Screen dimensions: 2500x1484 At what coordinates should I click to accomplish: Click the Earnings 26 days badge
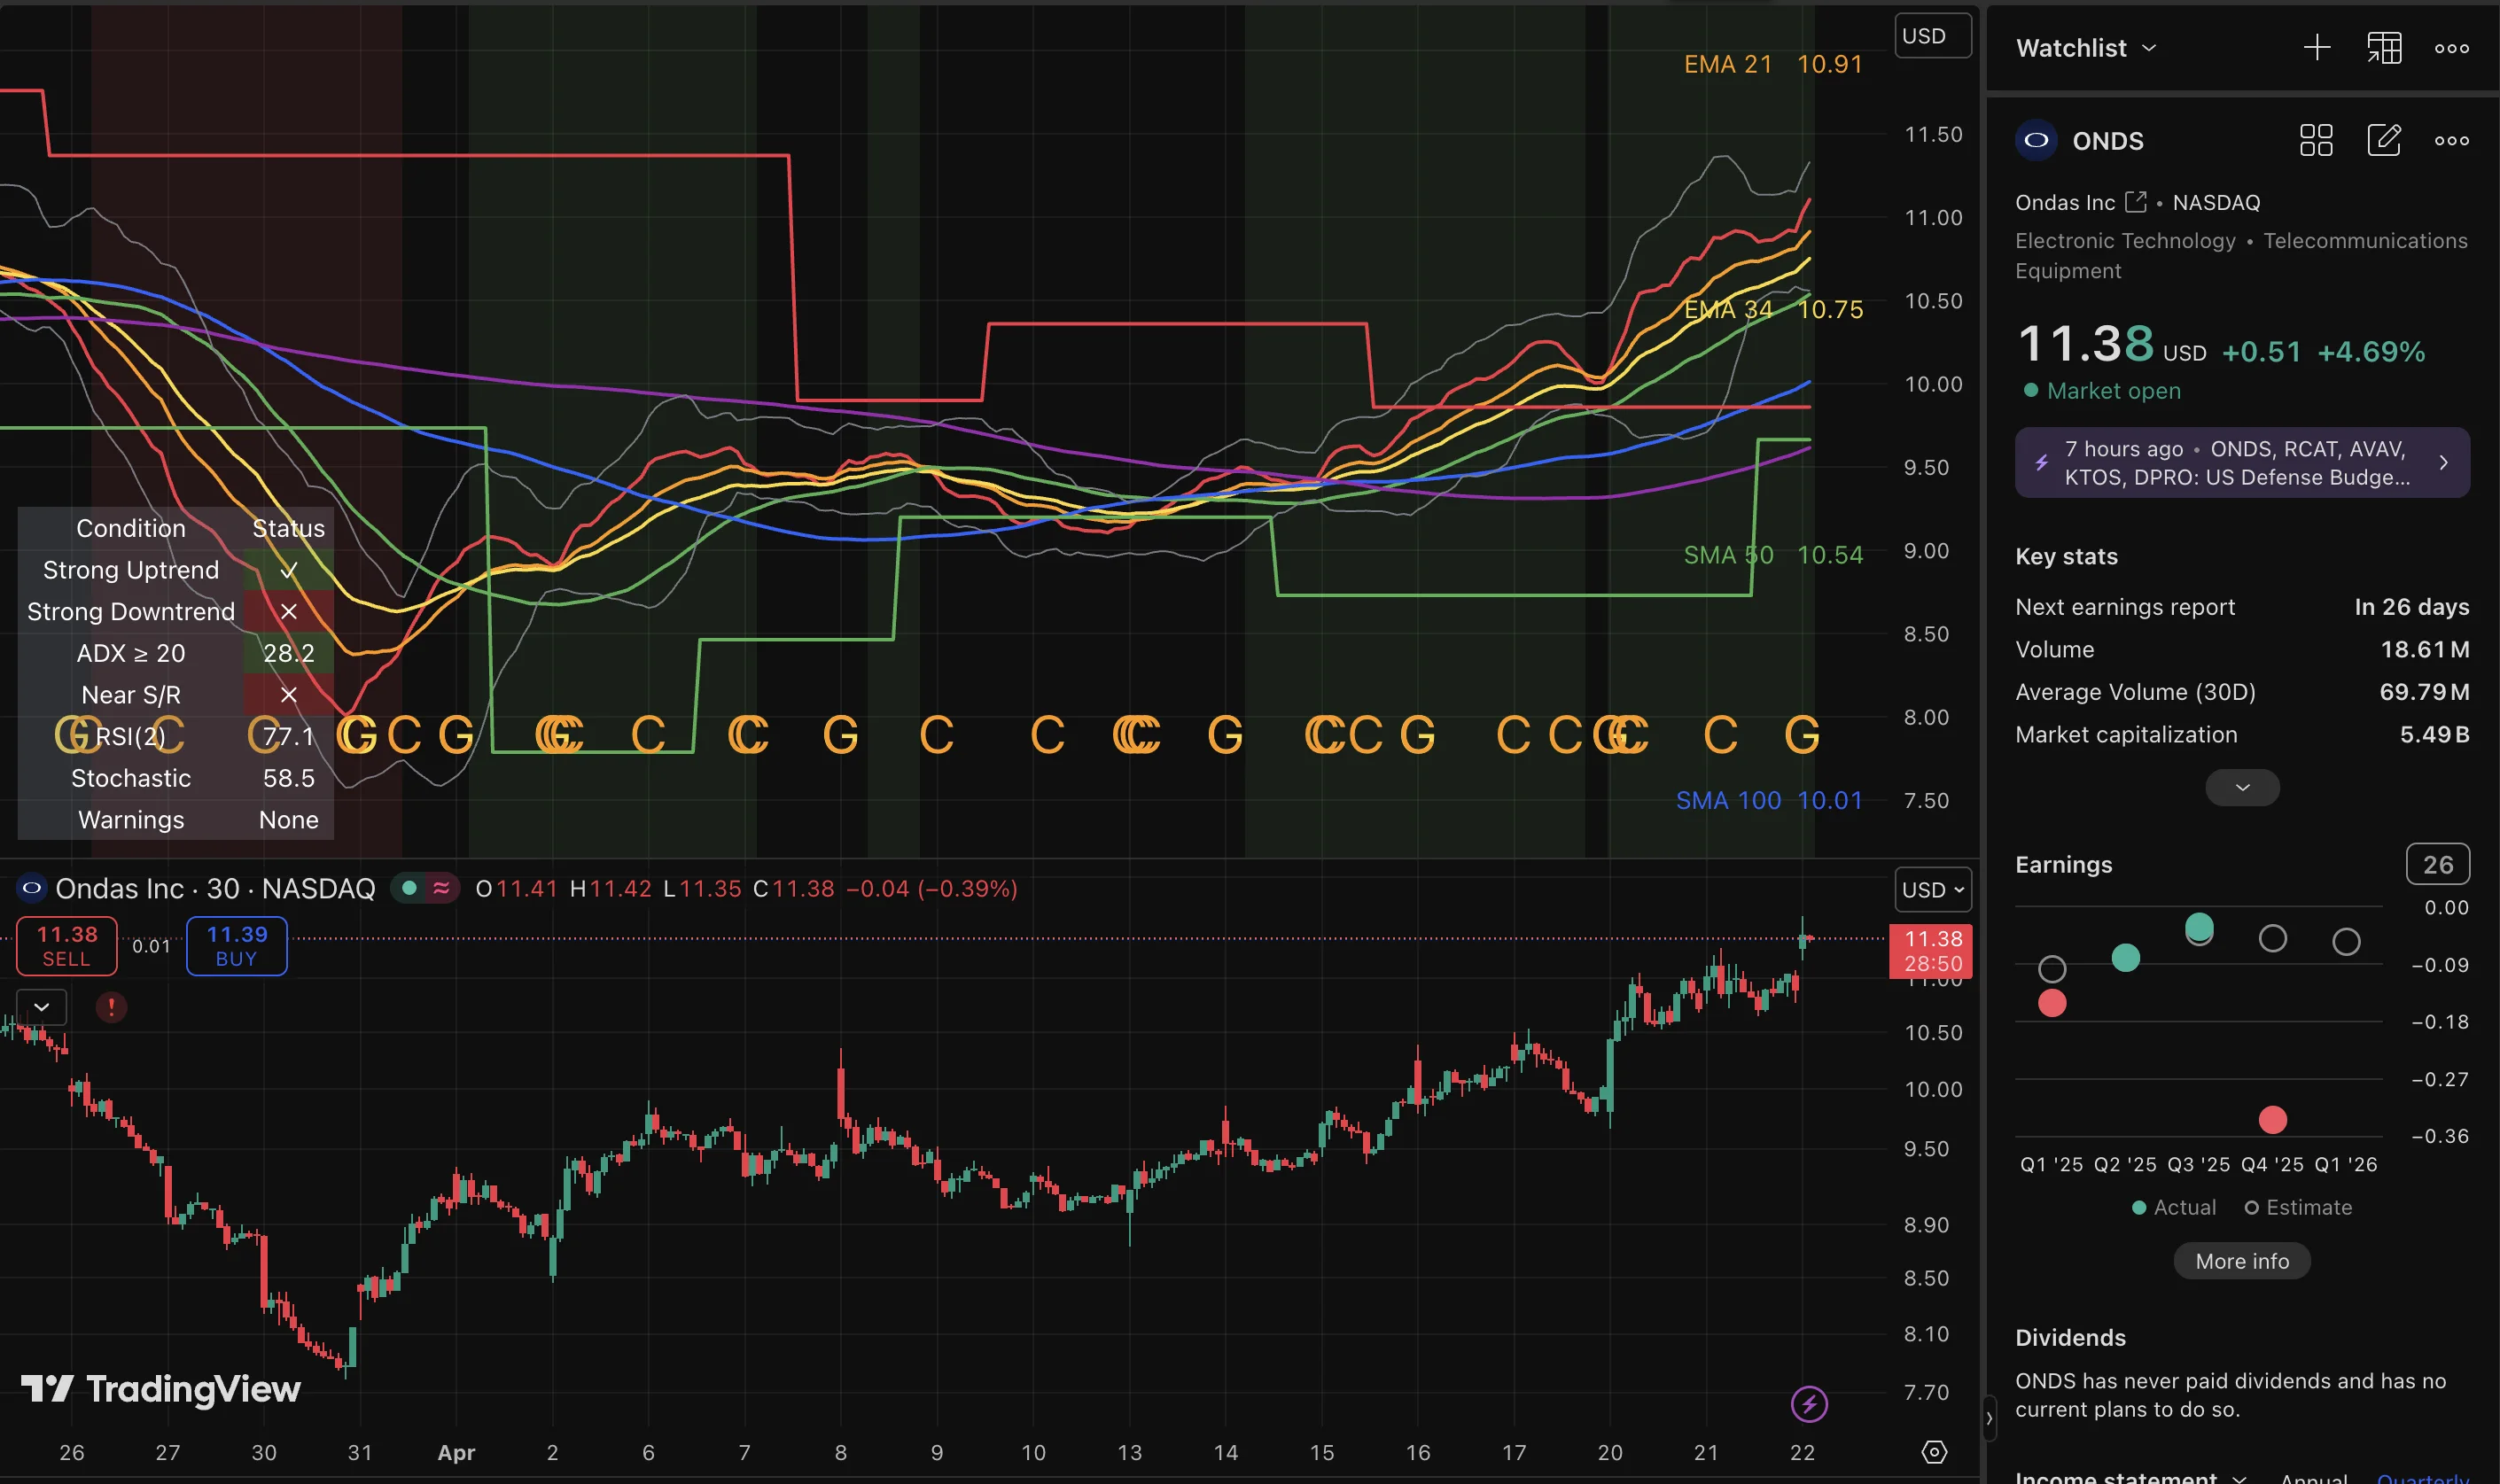click(x=2437, y=864)
